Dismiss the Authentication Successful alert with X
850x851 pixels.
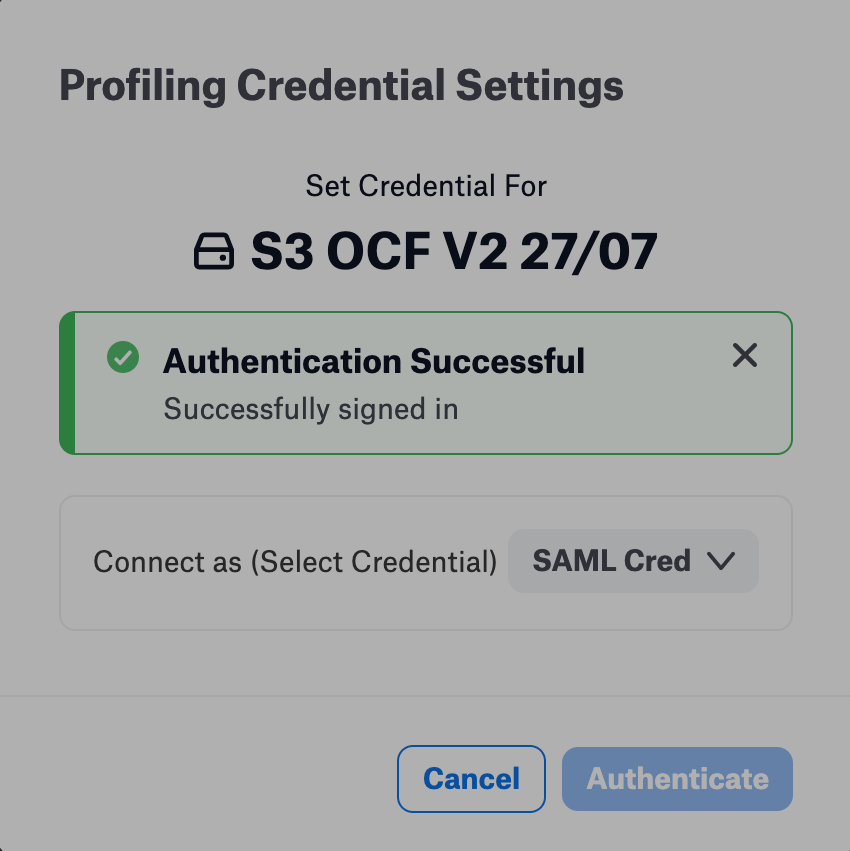[745, 355]
